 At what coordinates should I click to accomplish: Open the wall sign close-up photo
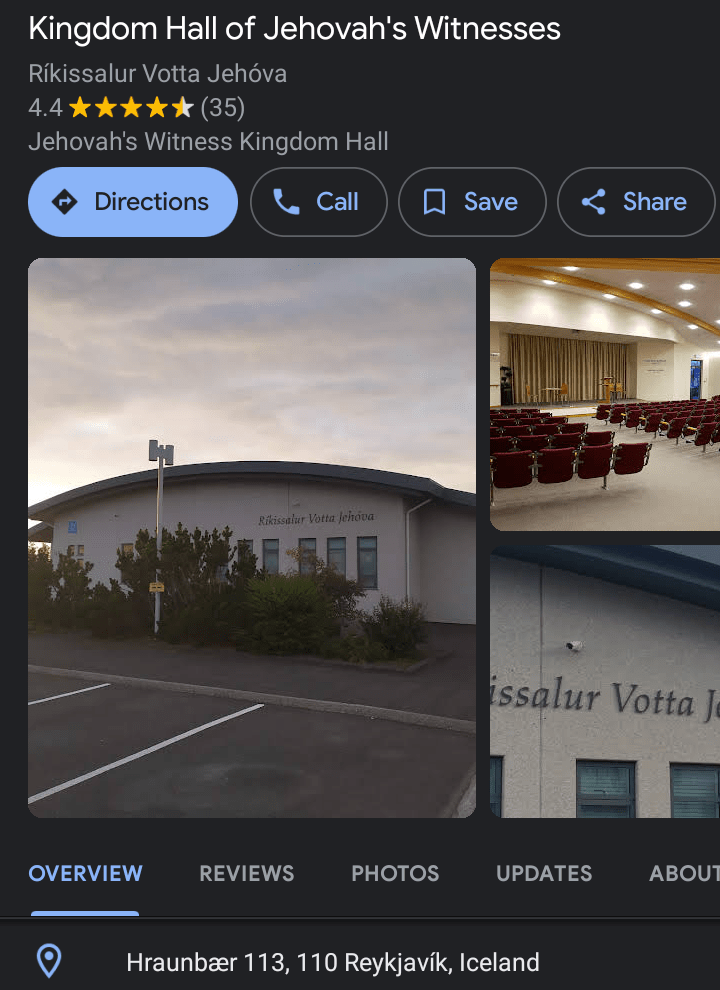point(605,681)
